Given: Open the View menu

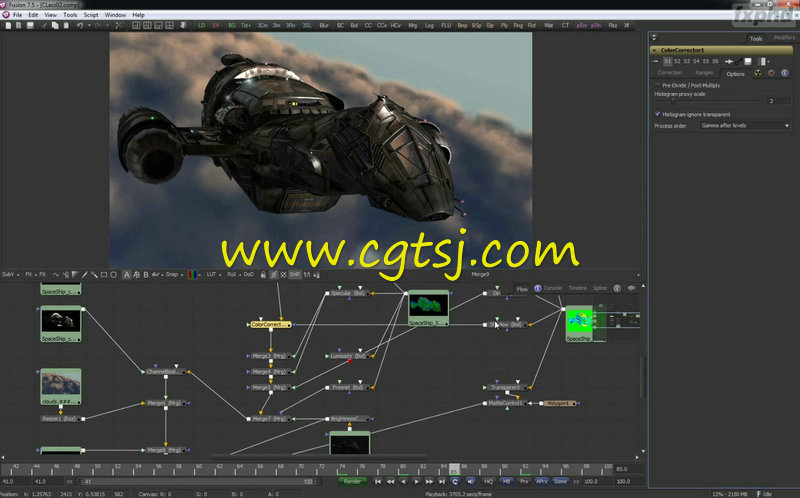Looking at the screenshot, I should click(51, 15).
